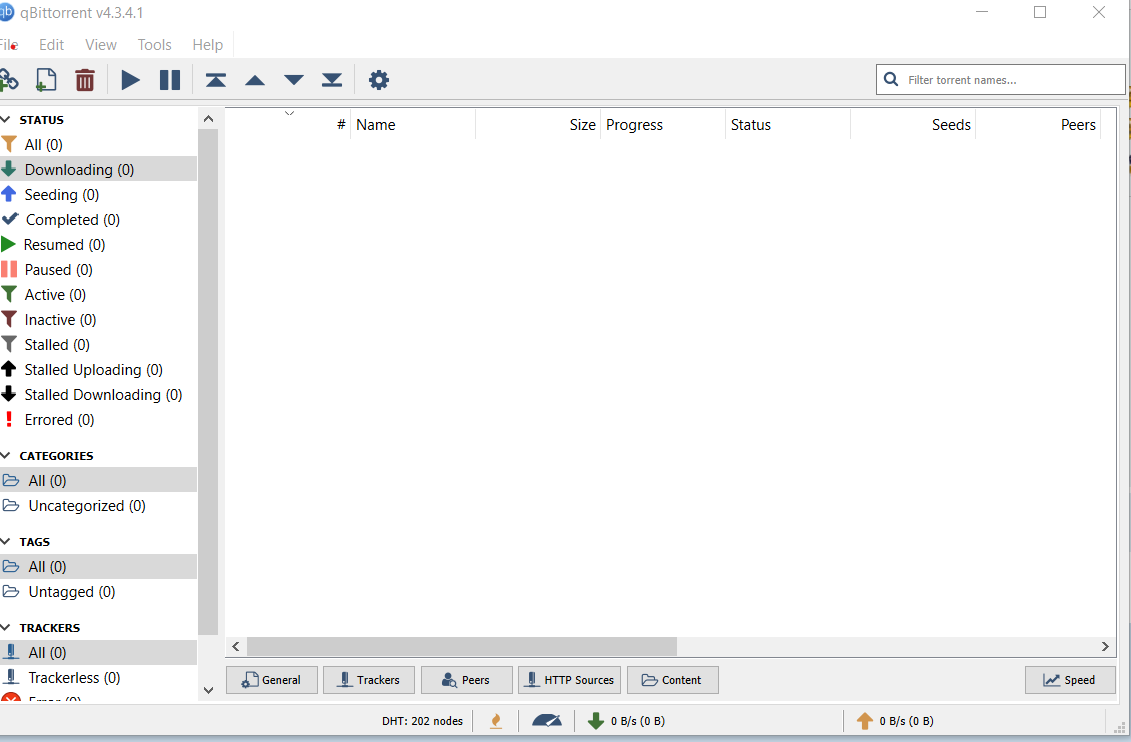Sort torrents by Status column
Image resolution: width=1131 pixels, height=742 pixels.
pos(788,125)
